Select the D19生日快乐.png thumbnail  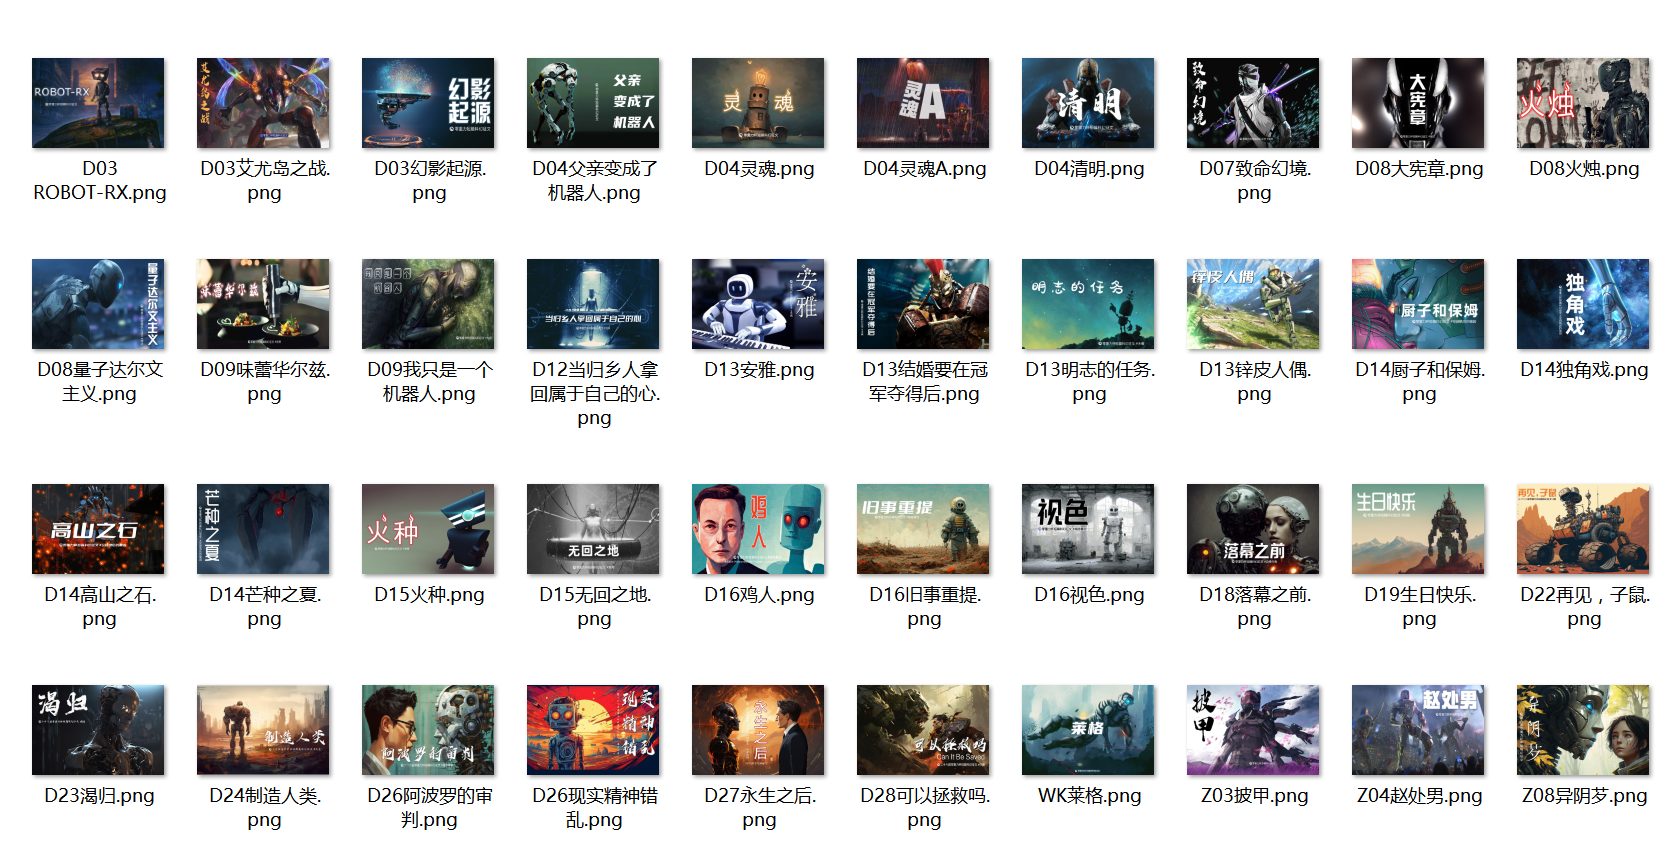pyautogui.click(x=1418, y=529)
